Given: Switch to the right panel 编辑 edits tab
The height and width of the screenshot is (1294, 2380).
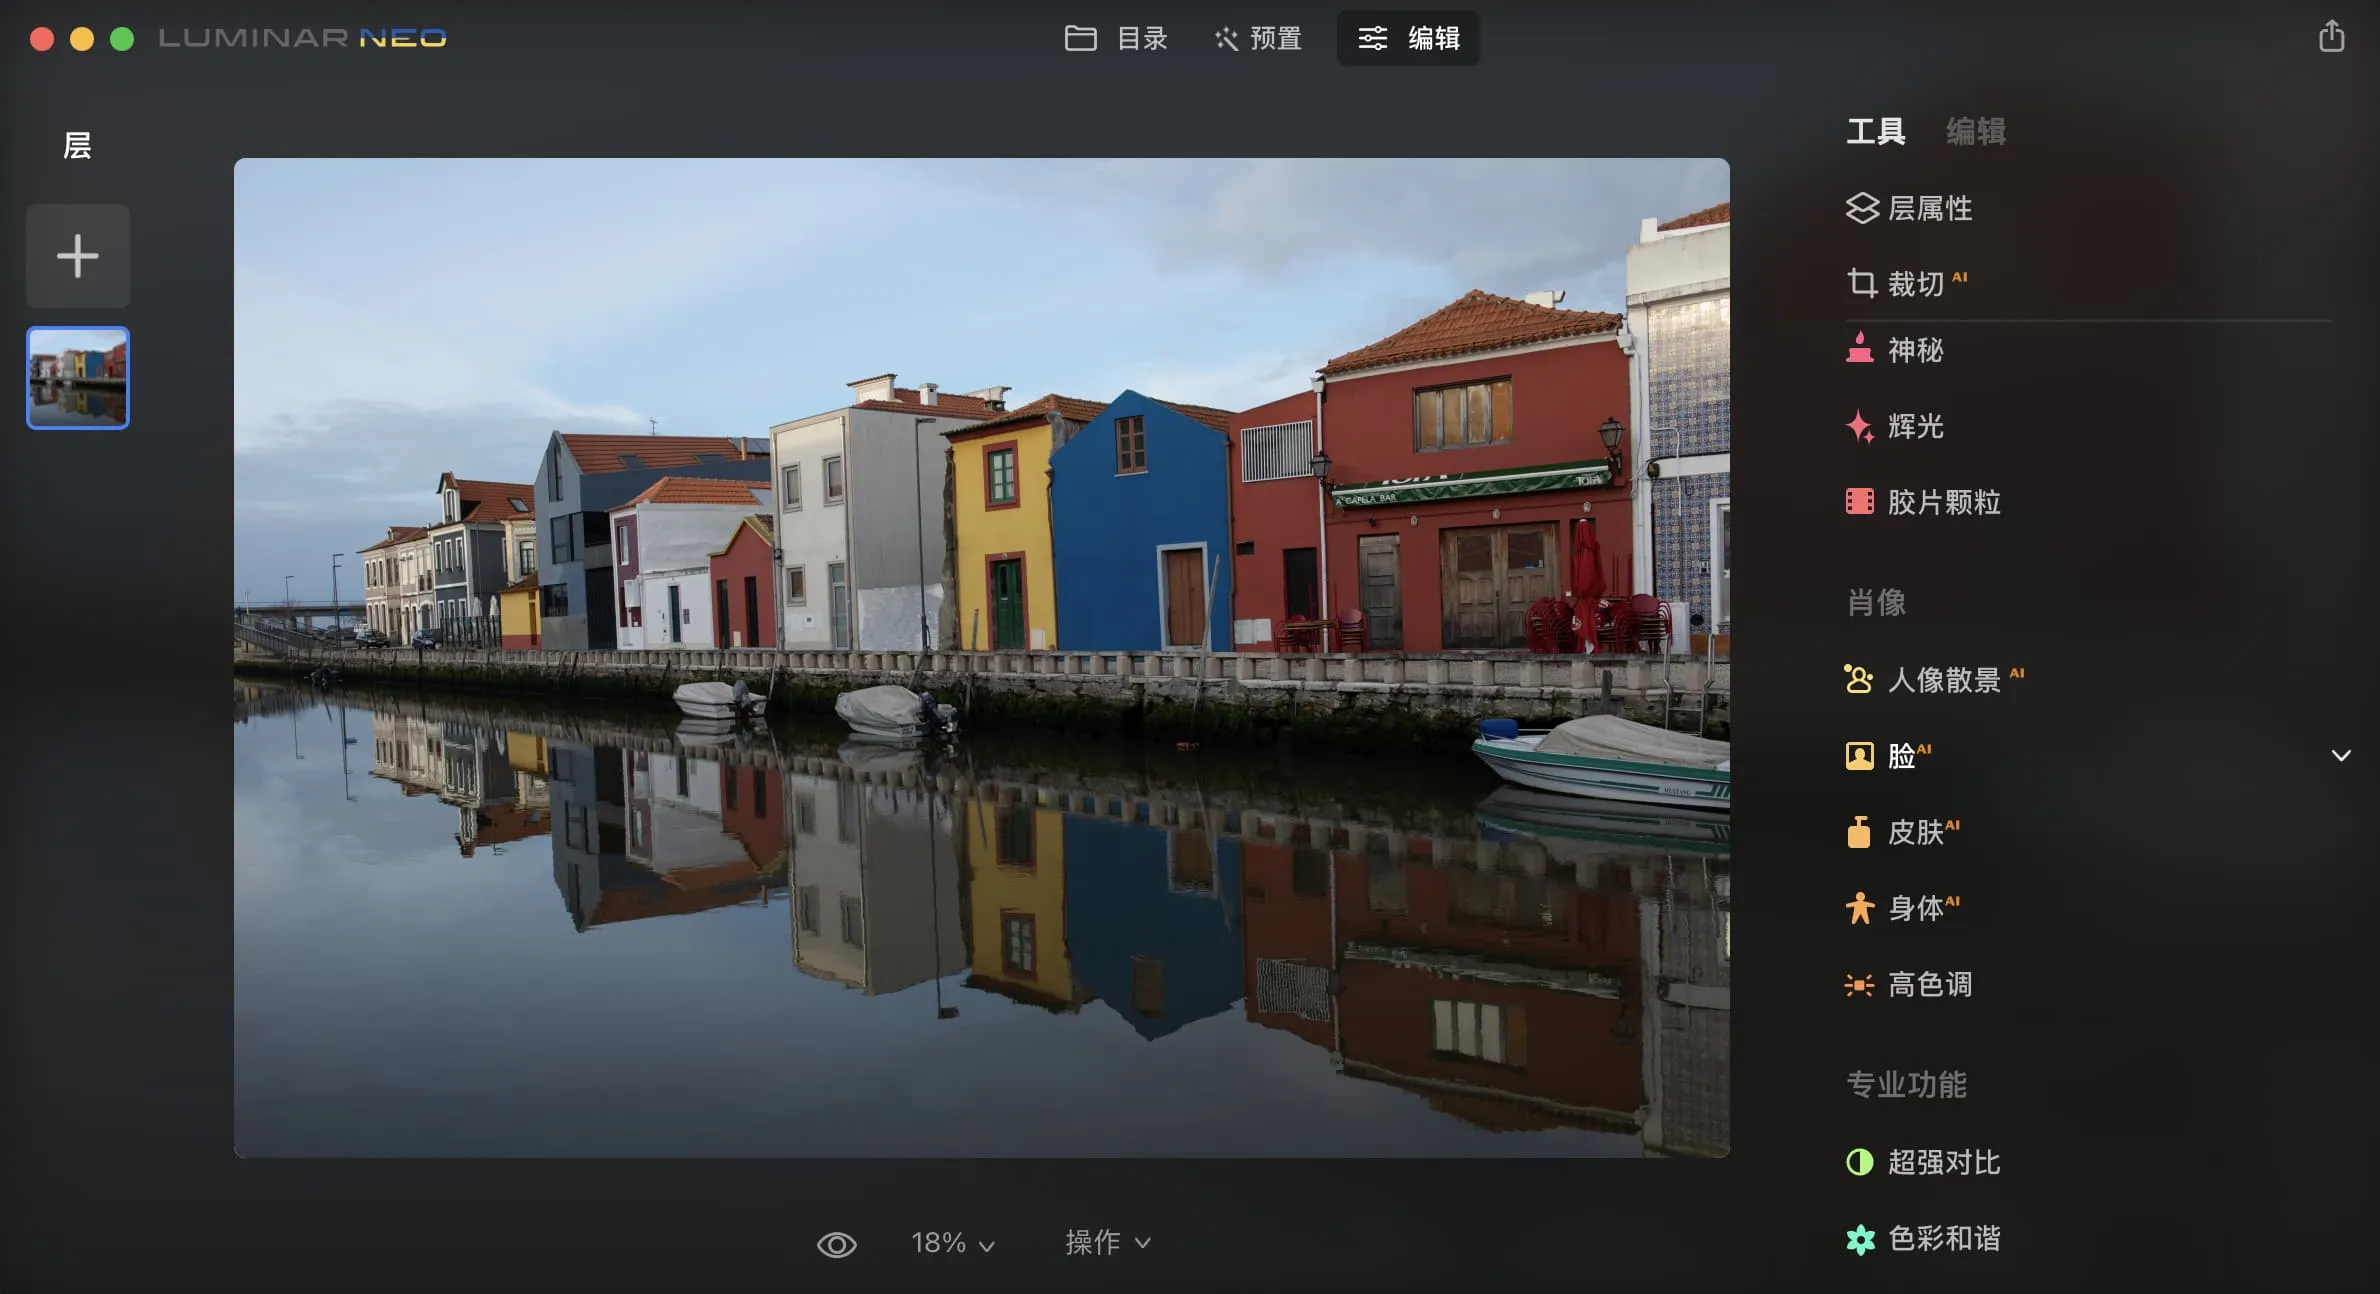Looking at the screenshot, I should [x=1976, y=131].
